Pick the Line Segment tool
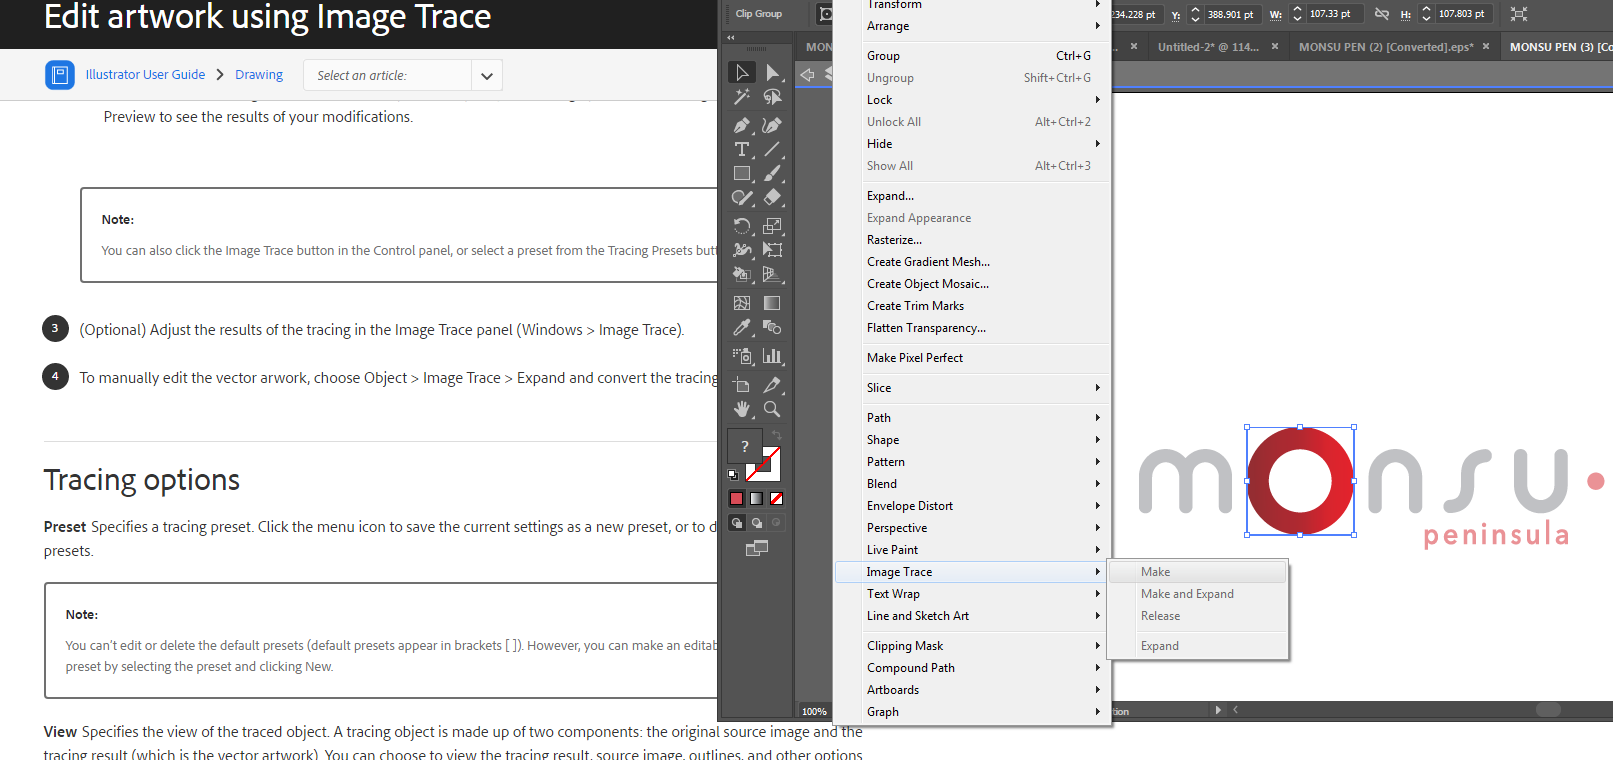 pyautogui.click(x=772, y=149)
